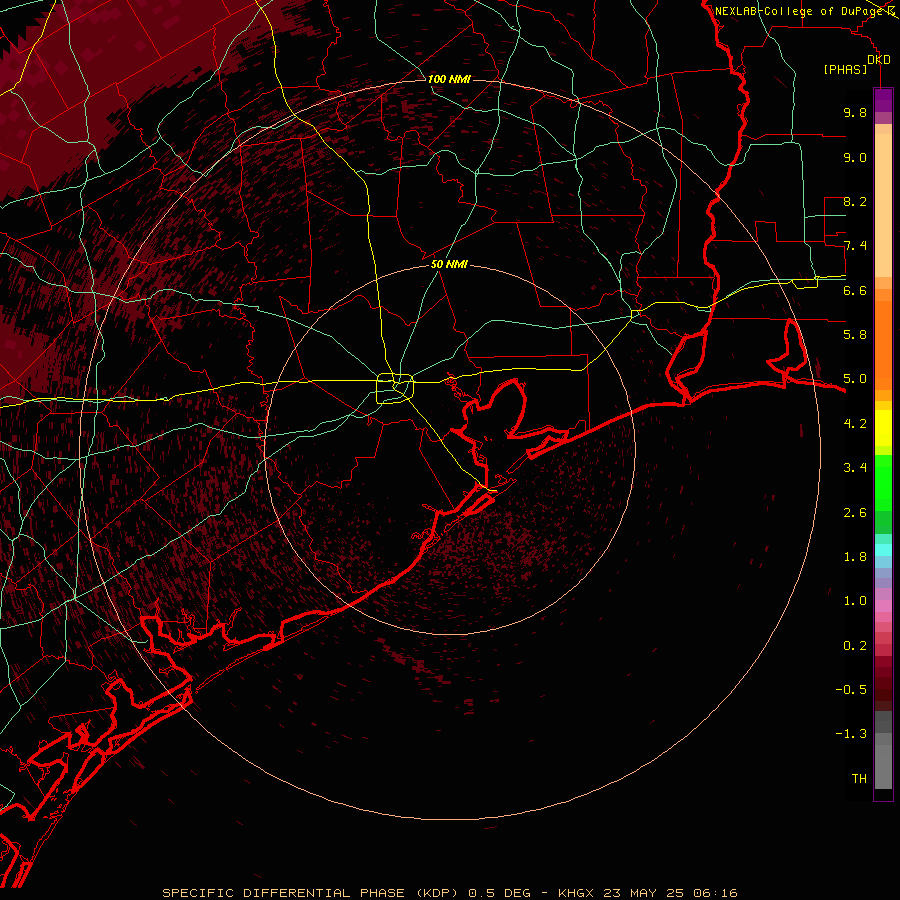
Task: Click the 1.0 scale label
Action: tap(855, 601)
